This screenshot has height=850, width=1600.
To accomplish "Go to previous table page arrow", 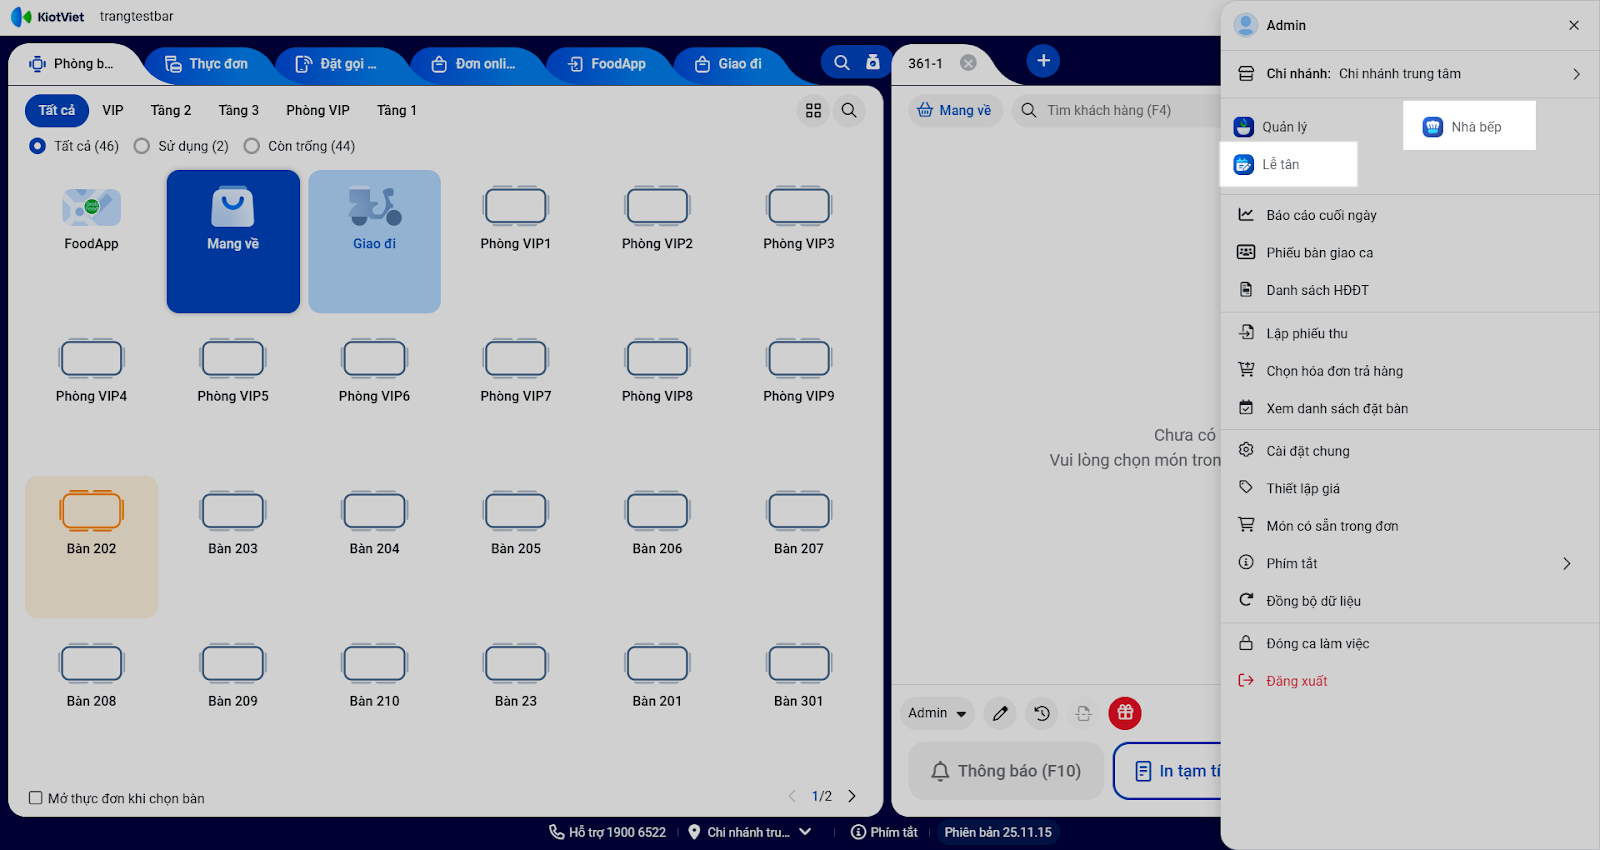I will point(792,796).
